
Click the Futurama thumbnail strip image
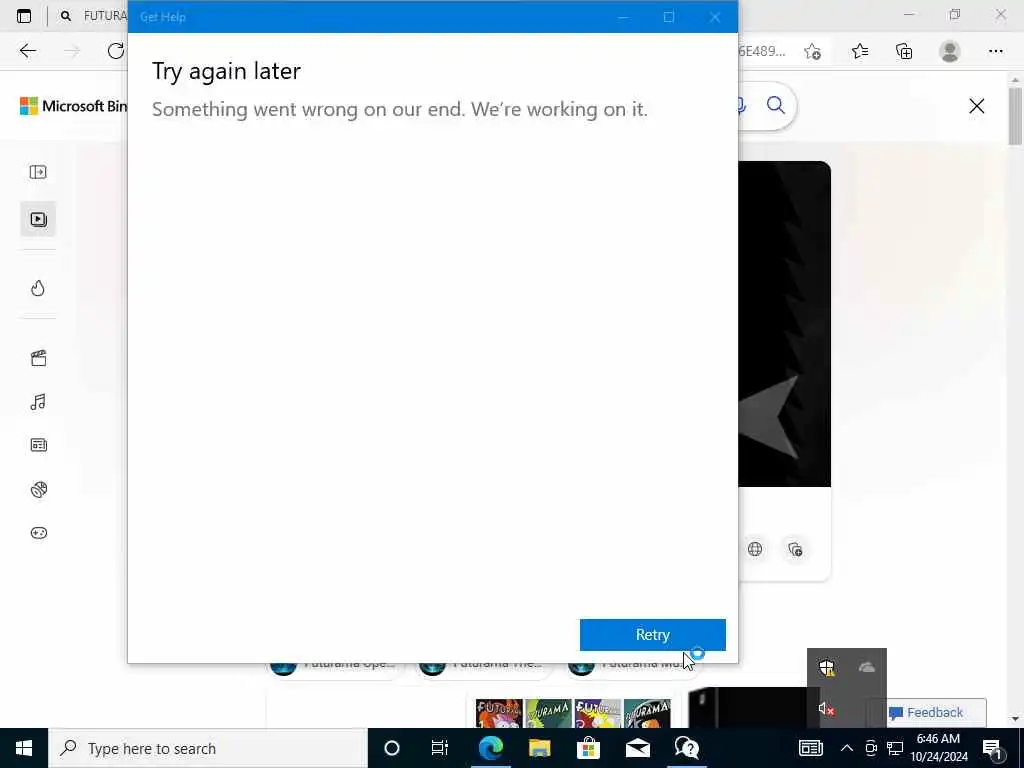(x=573, y=713)
